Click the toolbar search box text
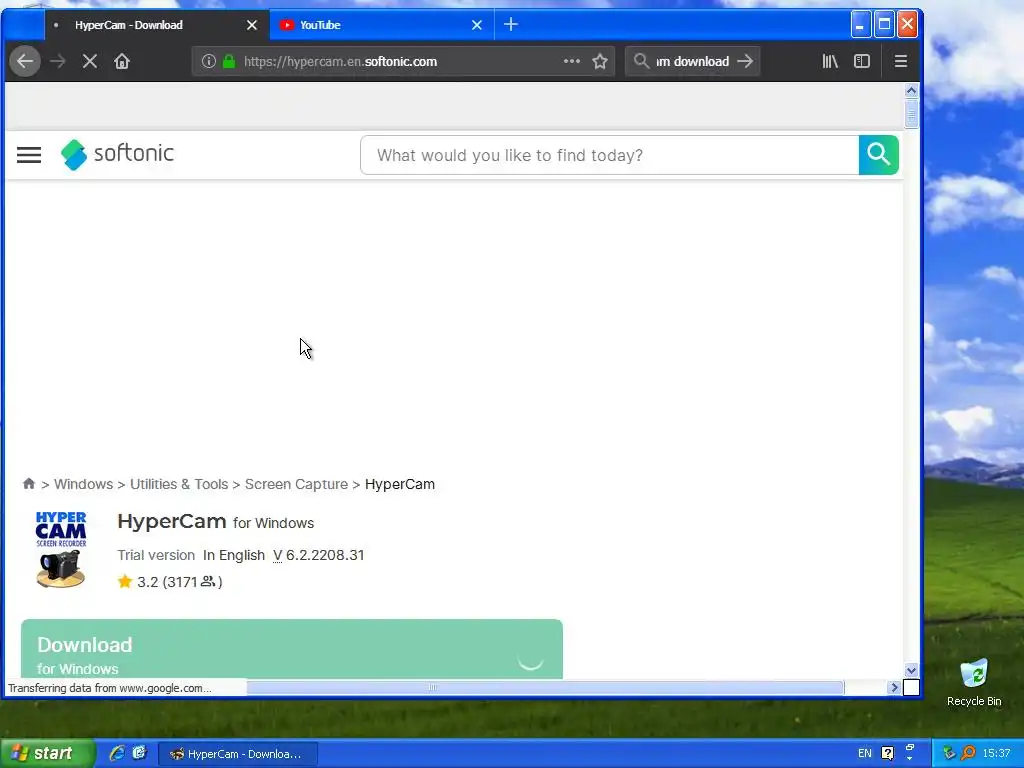The height and width of the screenshot is (768, 1024). (692, 61)
